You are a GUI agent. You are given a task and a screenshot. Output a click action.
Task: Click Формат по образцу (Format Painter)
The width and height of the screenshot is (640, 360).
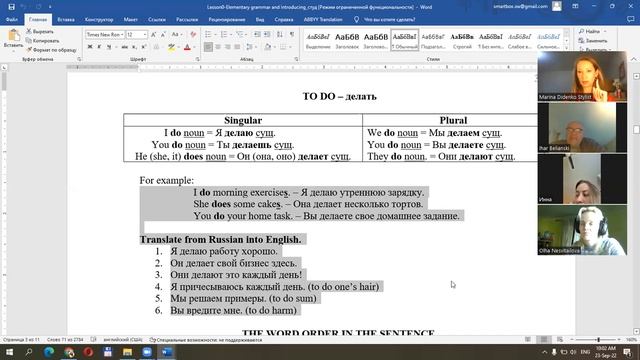click(x=51, y=50)
